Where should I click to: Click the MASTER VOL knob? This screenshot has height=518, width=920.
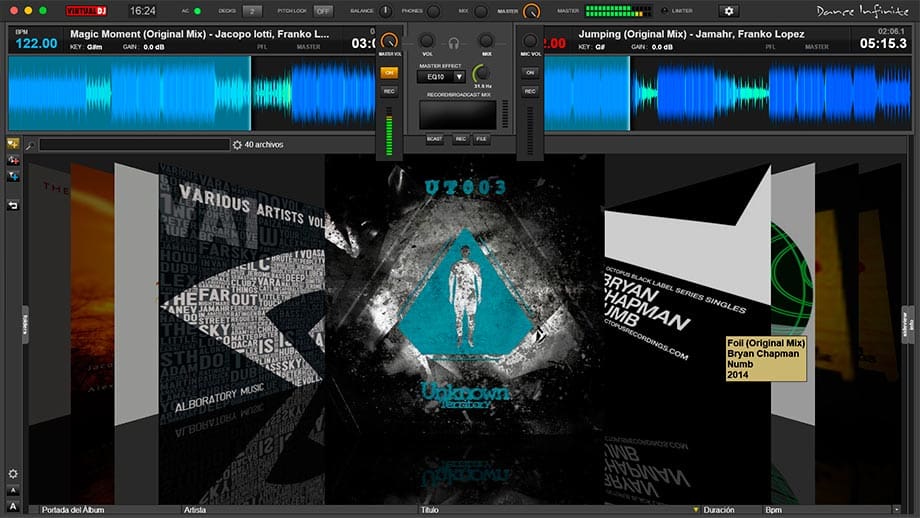pyautogui.click(x=389, y=41)
